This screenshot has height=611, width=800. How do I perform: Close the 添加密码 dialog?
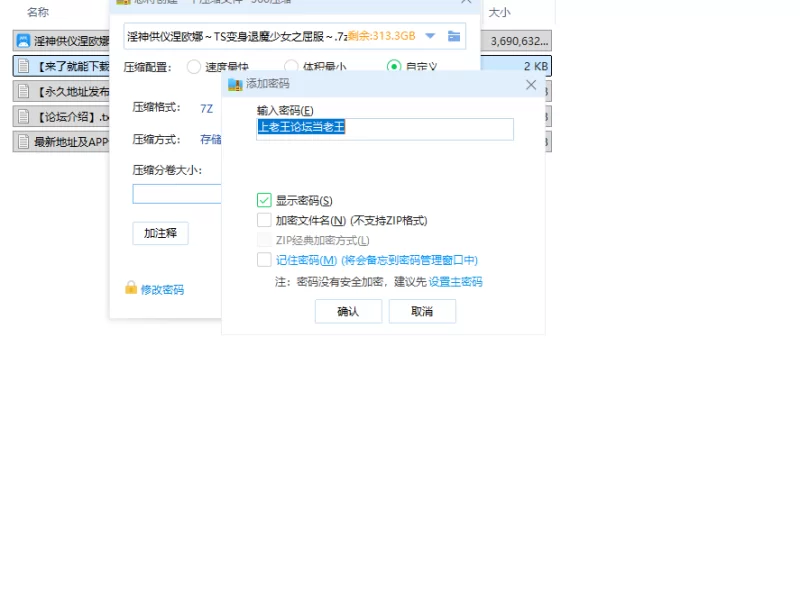[x=531, y=85]
